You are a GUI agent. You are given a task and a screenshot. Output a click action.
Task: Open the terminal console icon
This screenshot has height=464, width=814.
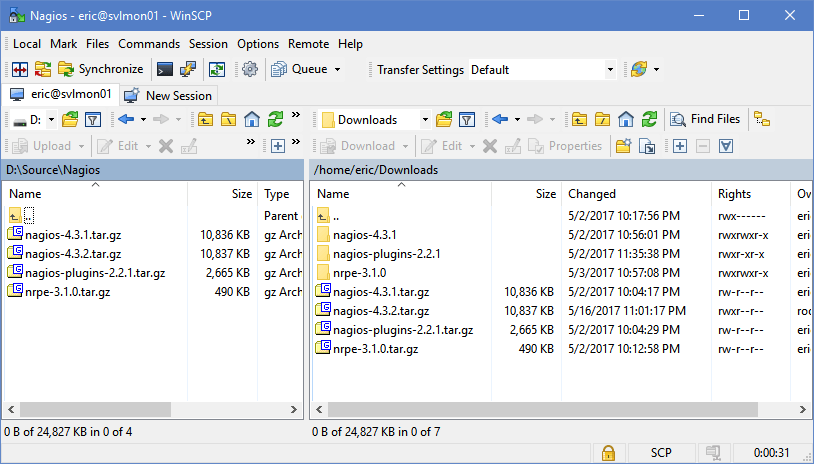(165, 69)
